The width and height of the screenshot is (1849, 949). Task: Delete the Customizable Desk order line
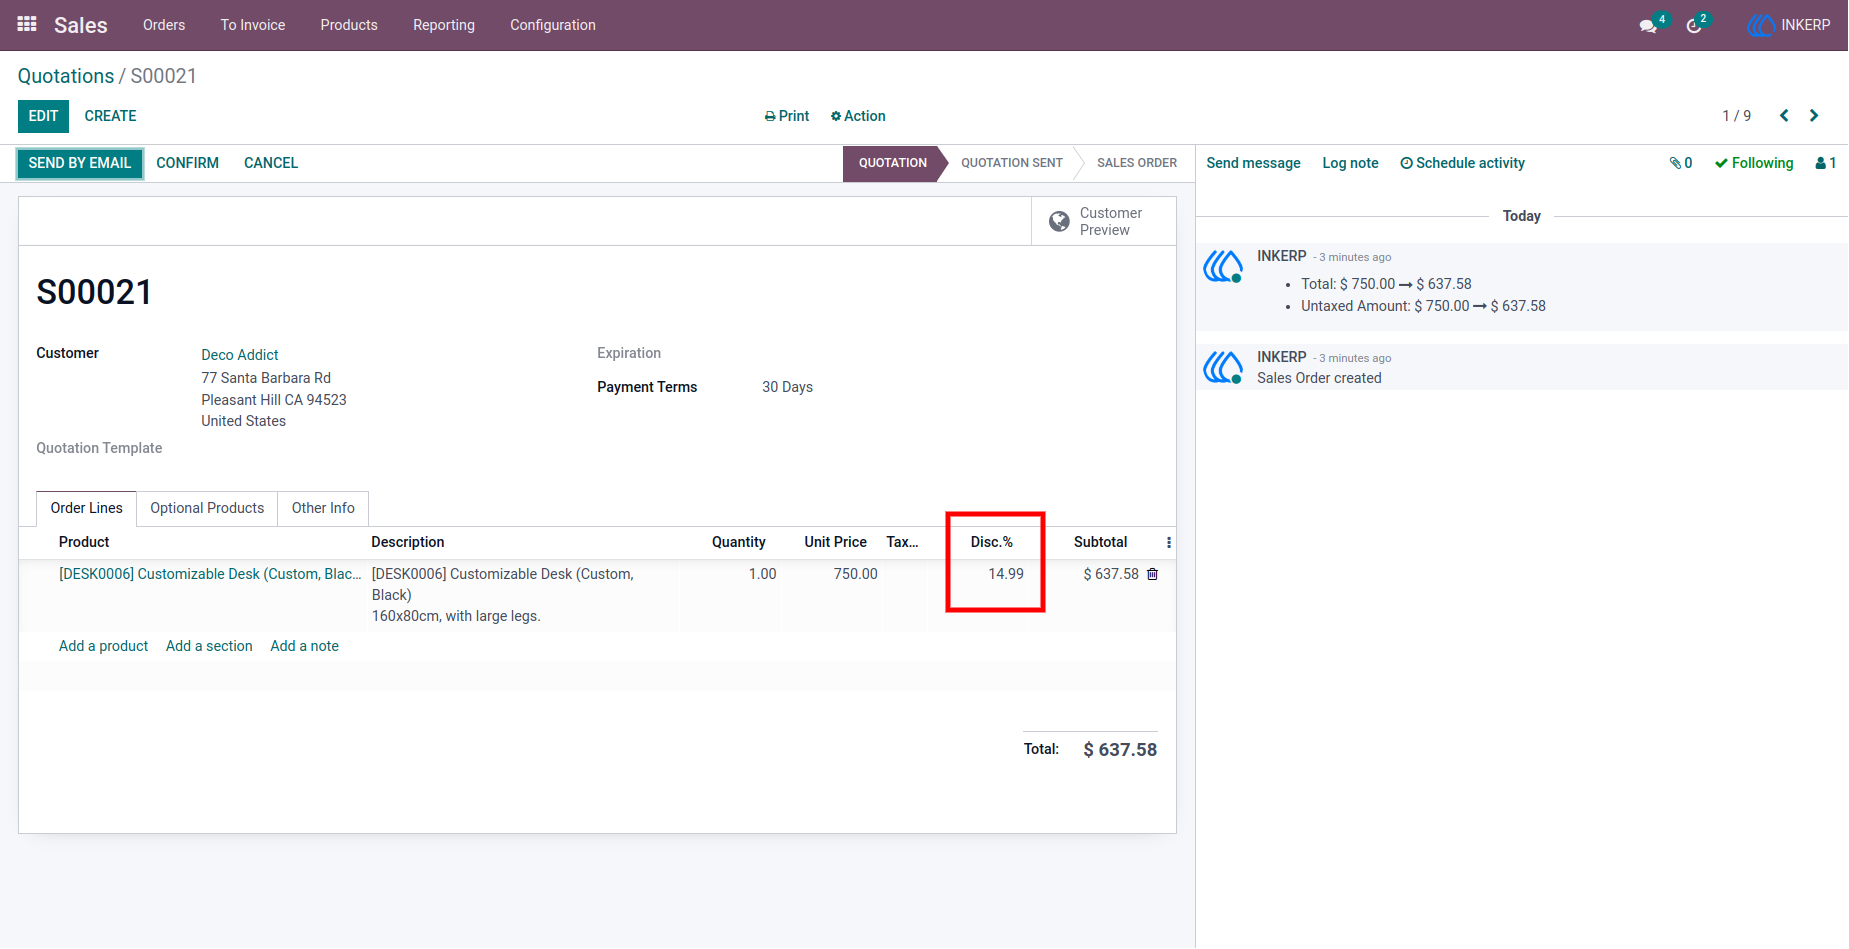click(1152, 574)
